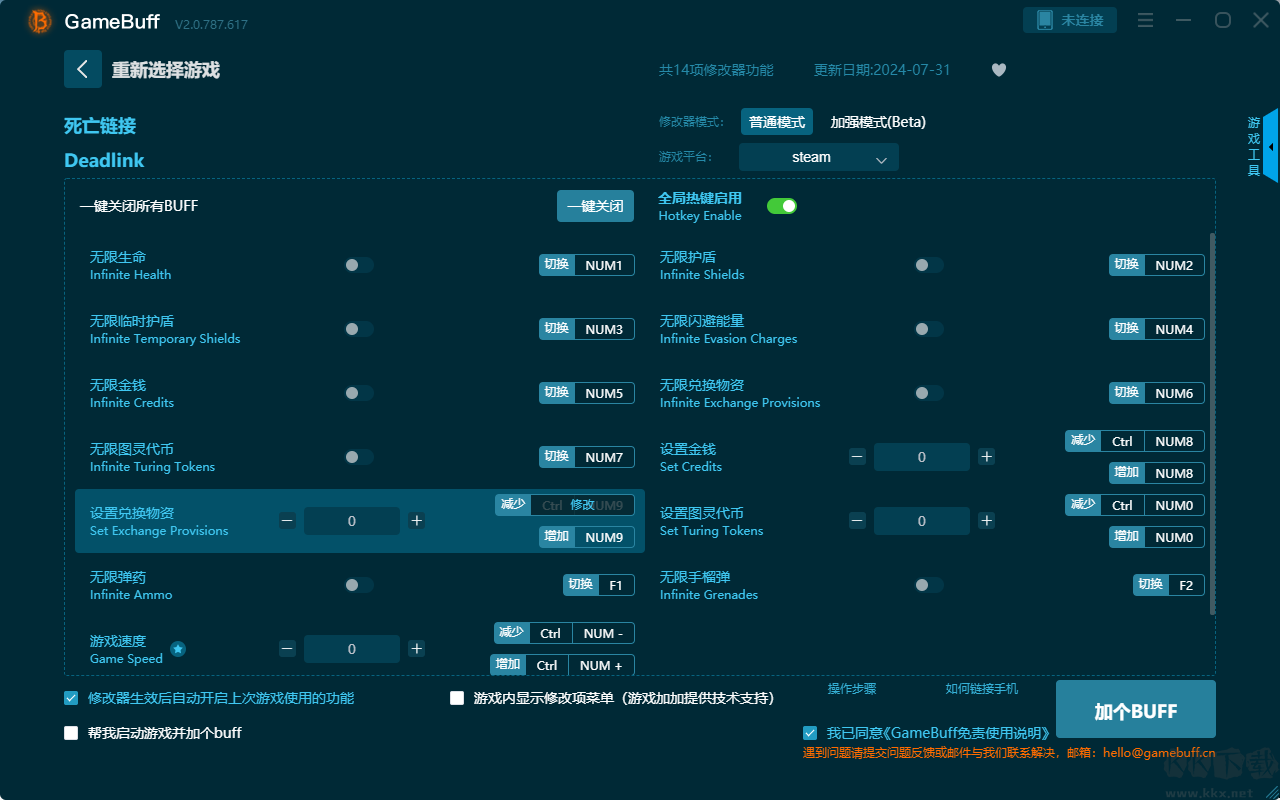1280x800 pixels.
Task: Check the 游戏内显示修改项菜单 checkbox
Action: click(457, 698)
